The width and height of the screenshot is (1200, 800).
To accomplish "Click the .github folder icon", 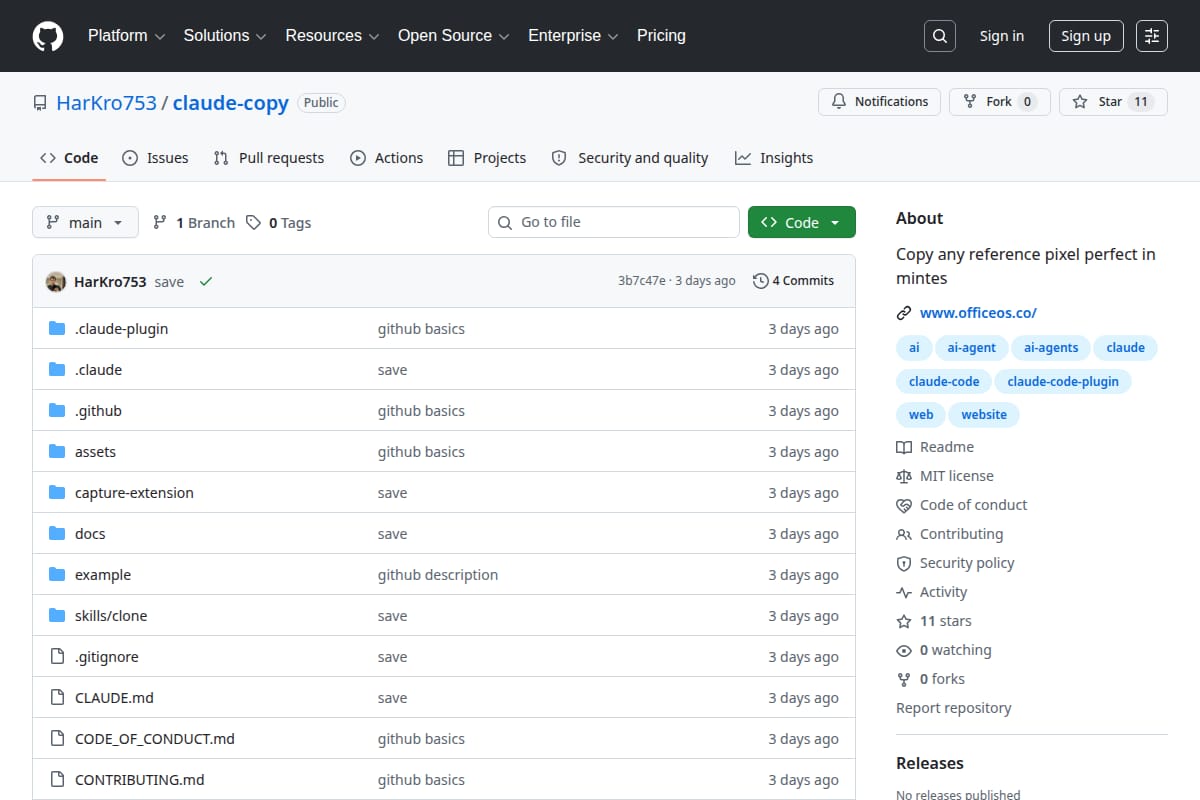I will point(57,411).
